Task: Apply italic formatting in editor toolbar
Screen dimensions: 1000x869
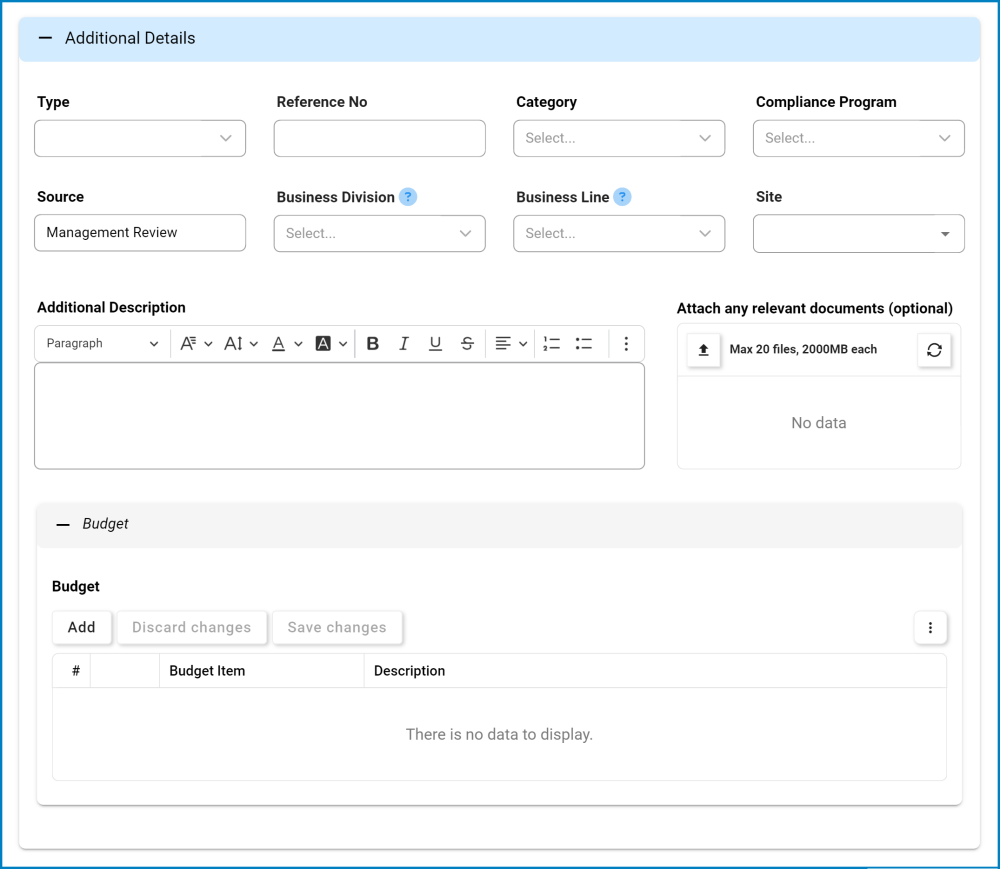Action: tap(404, 344)
